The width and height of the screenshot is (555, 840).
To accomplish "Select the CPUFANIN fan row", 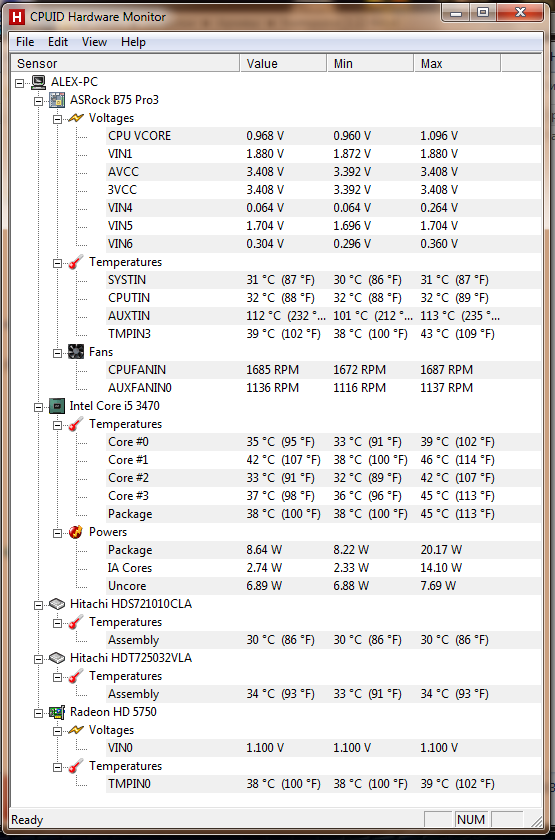I will (x=324, y=370).
